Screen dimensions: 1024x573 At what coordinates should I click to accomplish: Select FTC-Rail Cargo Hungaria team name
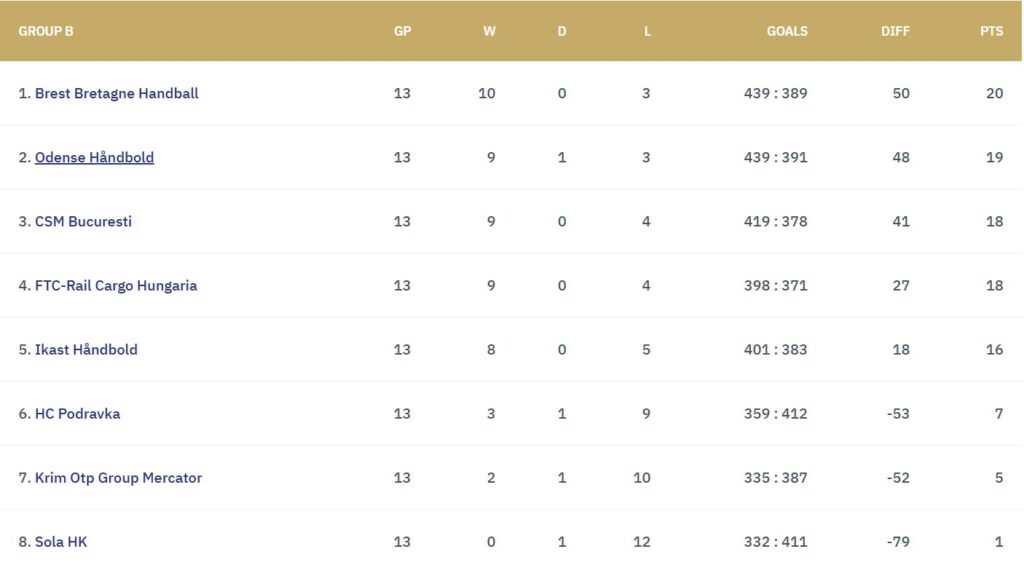coord(116,285)
